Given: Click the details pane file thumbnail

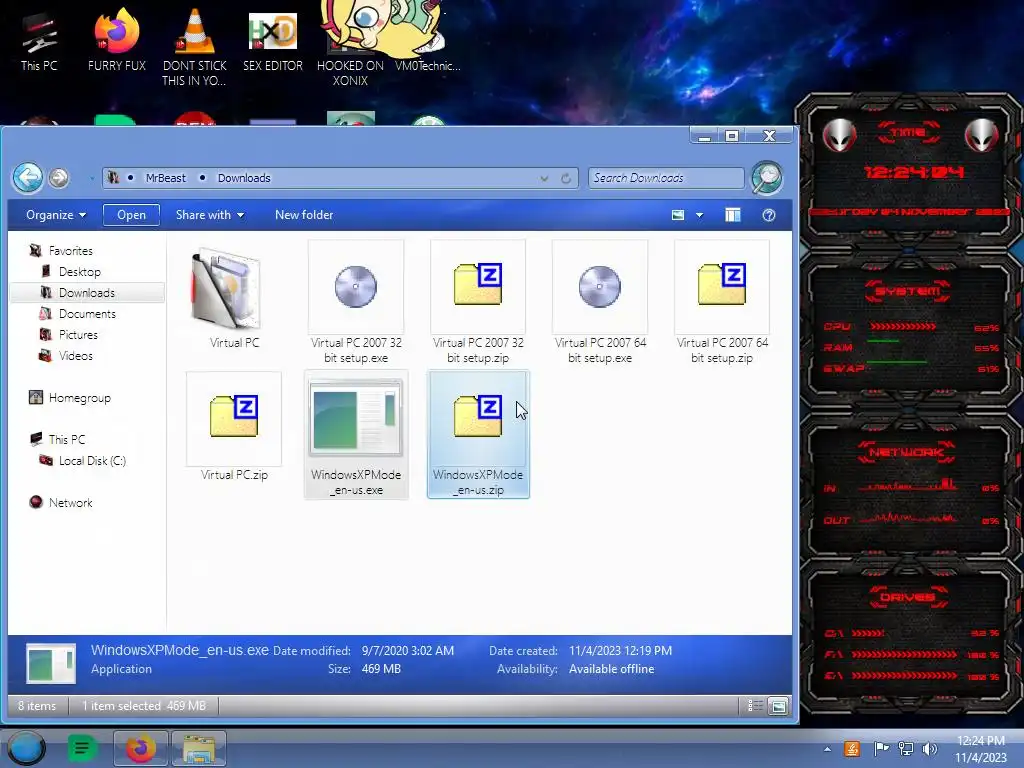Looking at the screenshot, I should coord(50,663).
